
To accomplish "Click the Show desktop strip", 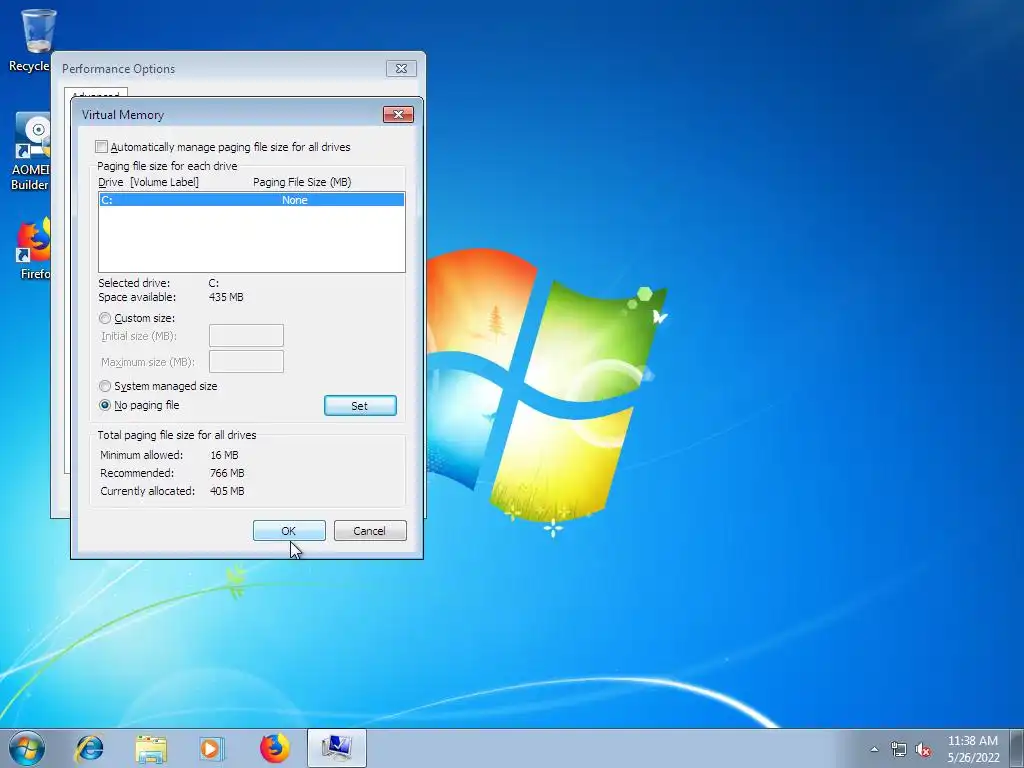I will click(1017, 748).
